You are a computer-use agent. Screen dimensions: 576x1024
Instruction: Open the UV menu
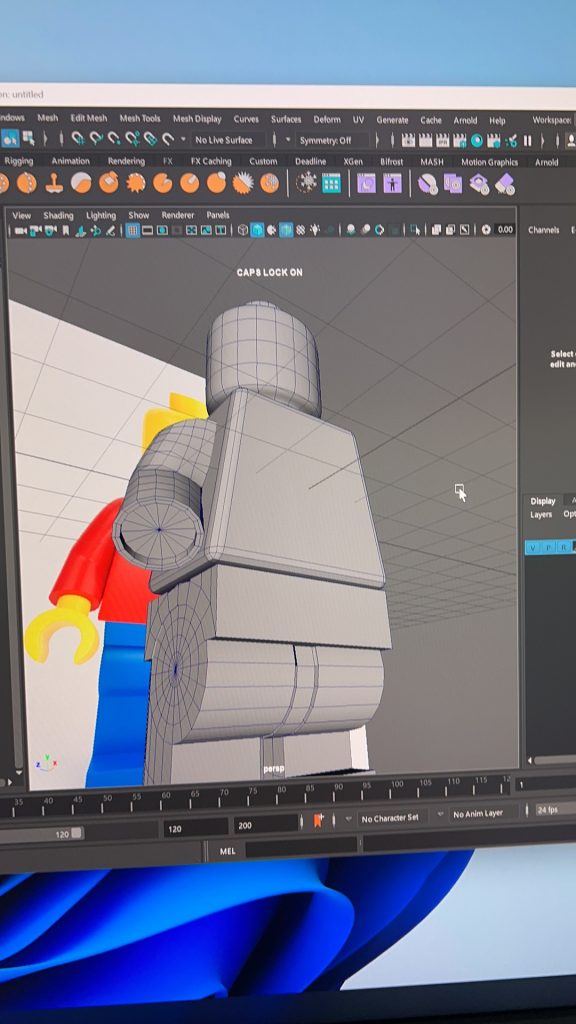359,120
